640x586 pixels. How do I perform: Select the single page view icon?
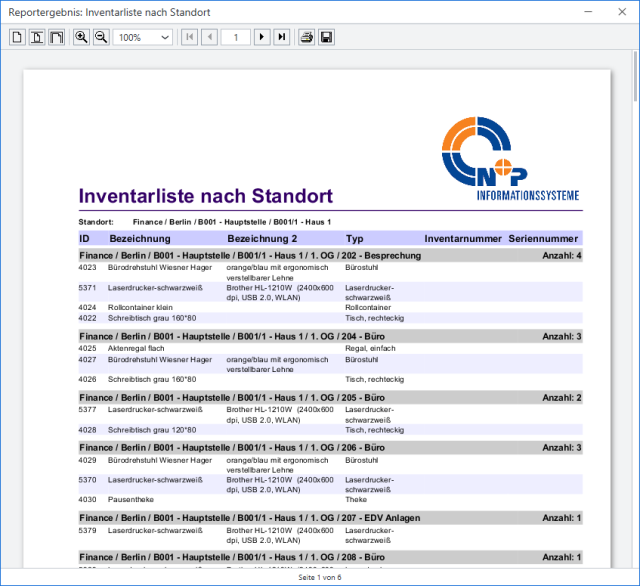[17, 38]
